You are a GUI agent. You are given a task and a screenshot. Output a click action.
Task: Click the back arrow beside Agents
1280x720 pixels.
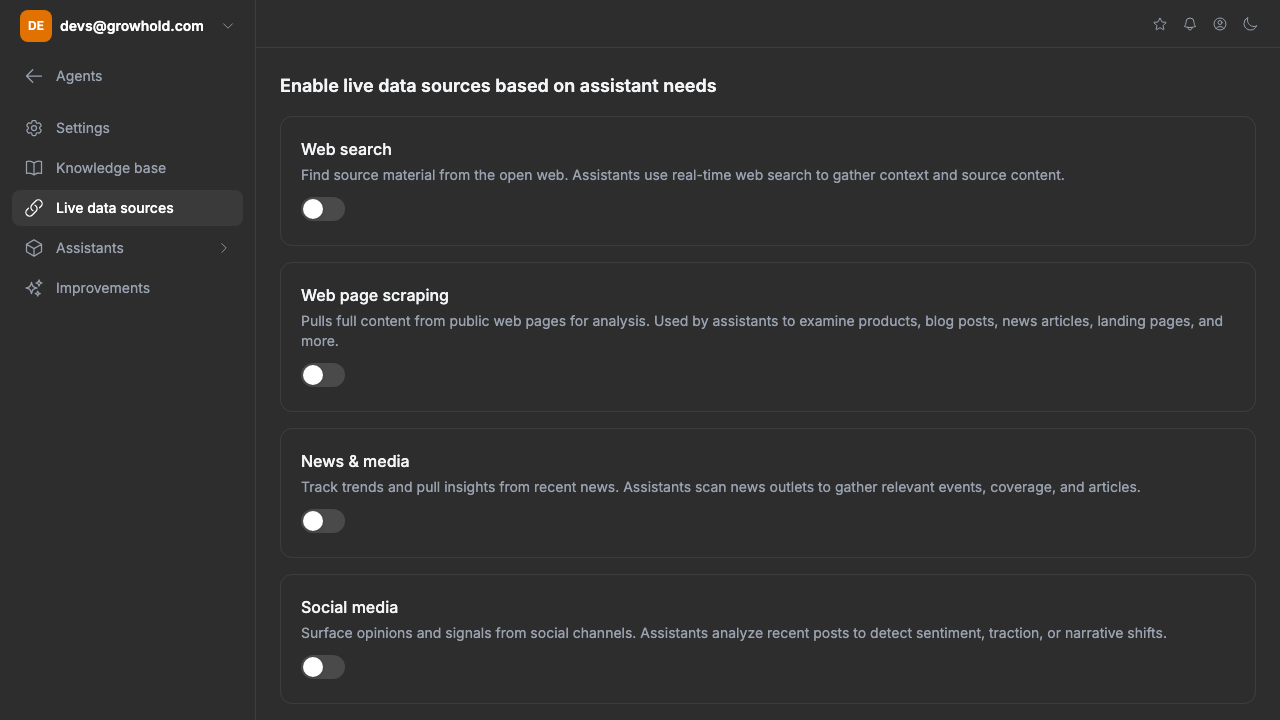(x=34, y=76)
